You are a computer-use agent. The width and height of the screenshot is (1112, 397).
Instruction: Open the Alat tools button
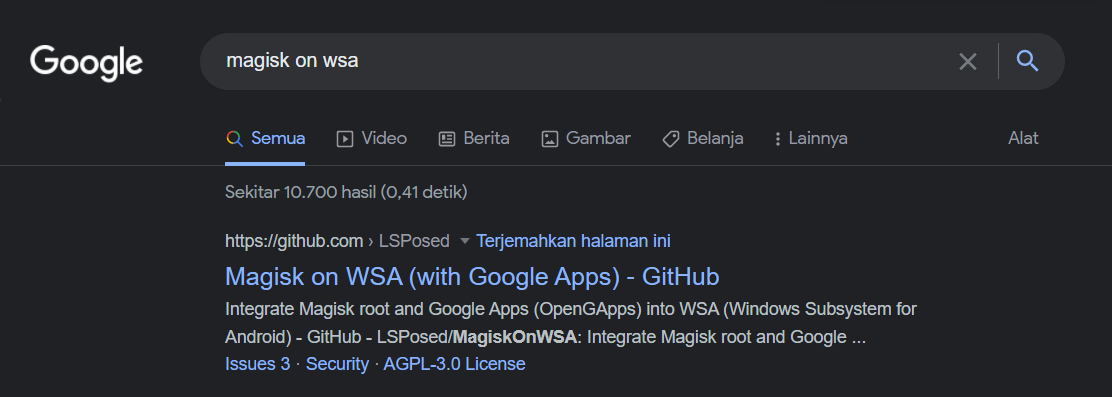coord(1023,138)
